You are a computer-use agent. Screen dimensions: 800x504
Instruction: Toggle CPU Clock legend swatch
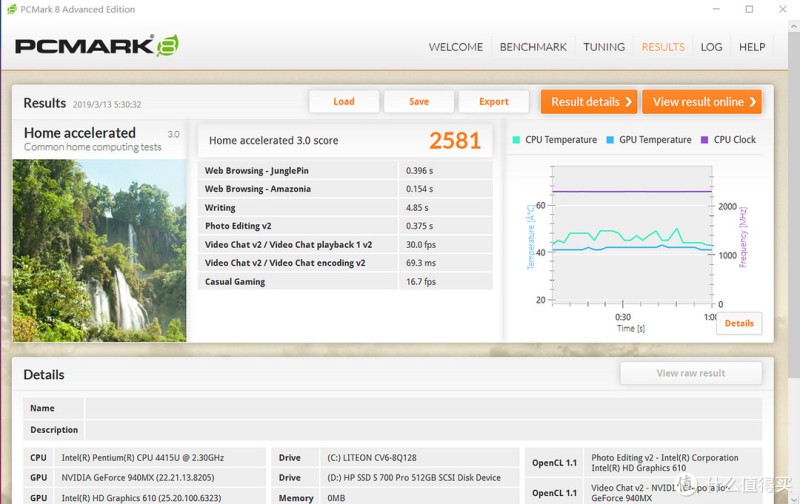(x=705, y=140)
